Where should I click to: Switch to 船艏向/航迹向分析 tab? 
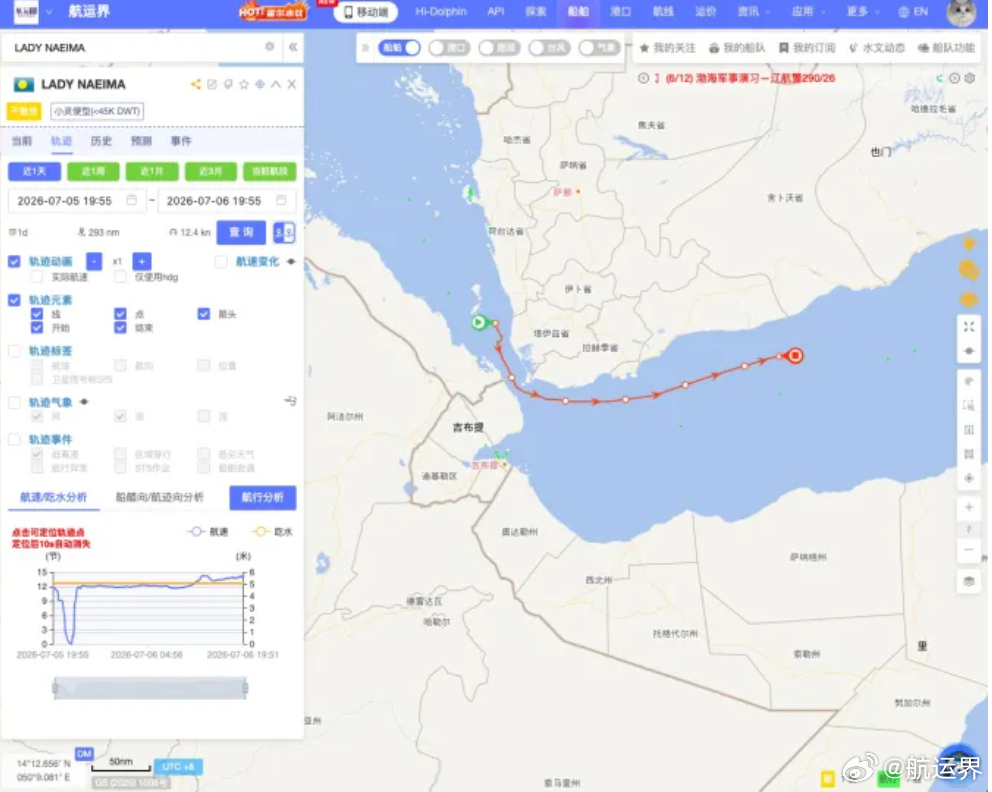159,497
